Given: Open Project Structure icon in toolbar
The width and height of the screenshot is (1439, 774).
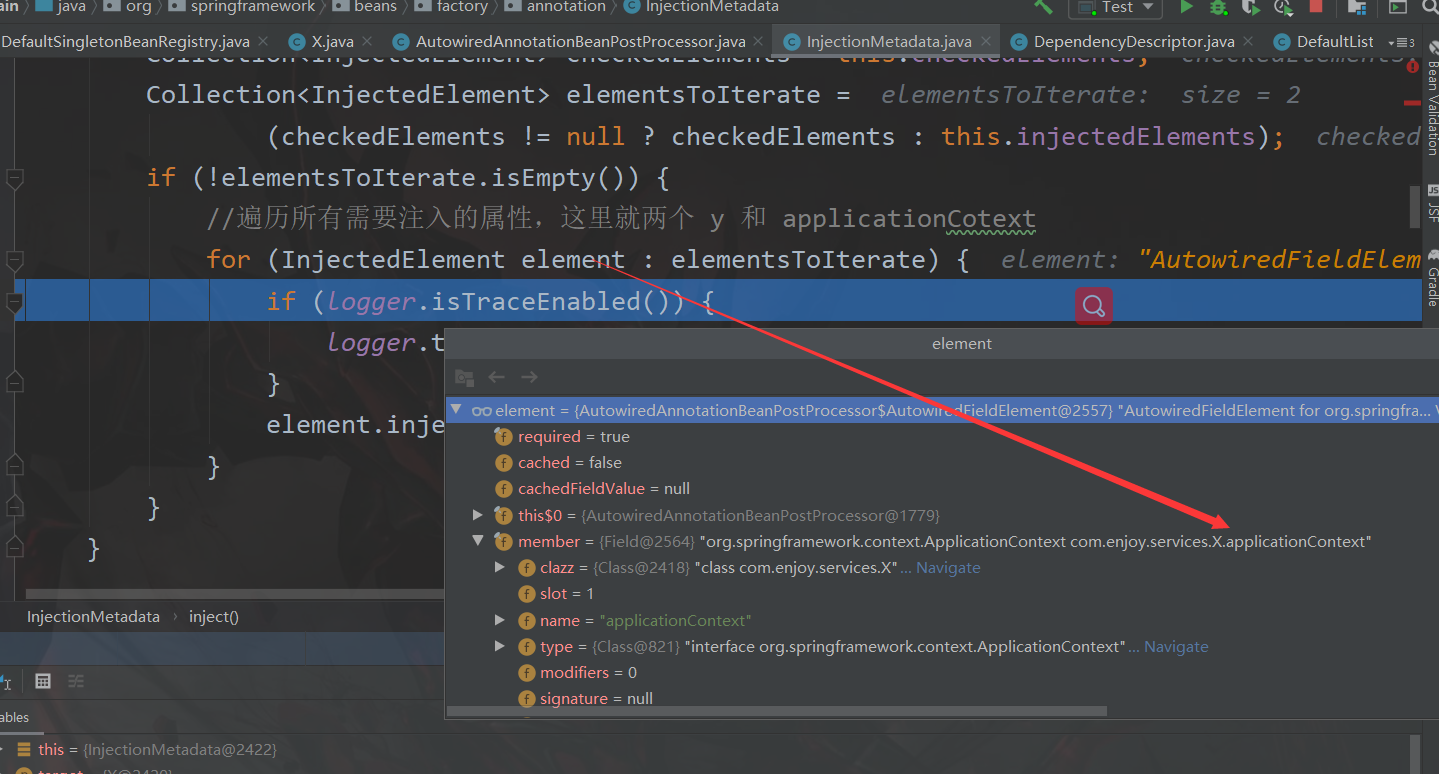Looking at the screenshot, I should pos(1357,7).
